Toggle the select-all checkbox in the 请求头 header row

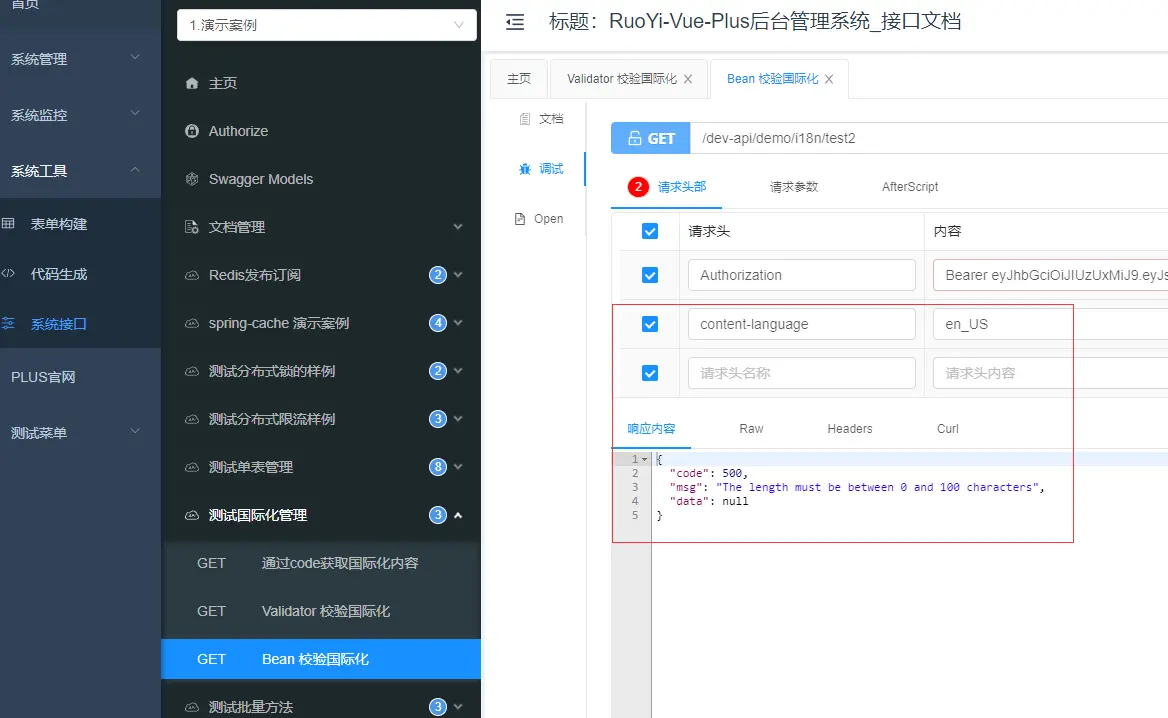(650, 231)
